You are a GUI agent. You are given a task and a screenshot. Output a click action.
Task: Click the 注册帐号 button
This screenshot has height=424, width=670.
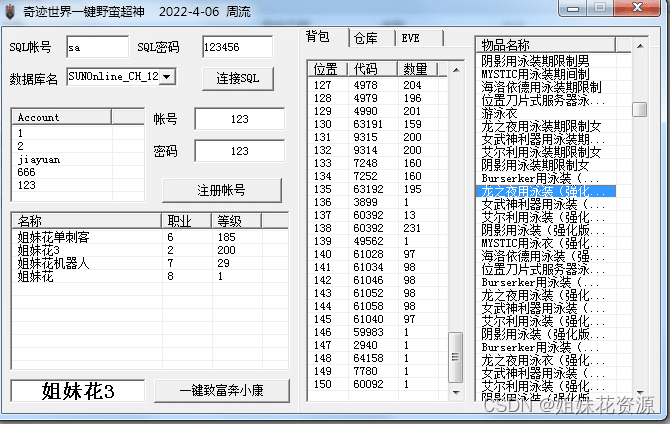pyautogui.click(x=220, y=190)
